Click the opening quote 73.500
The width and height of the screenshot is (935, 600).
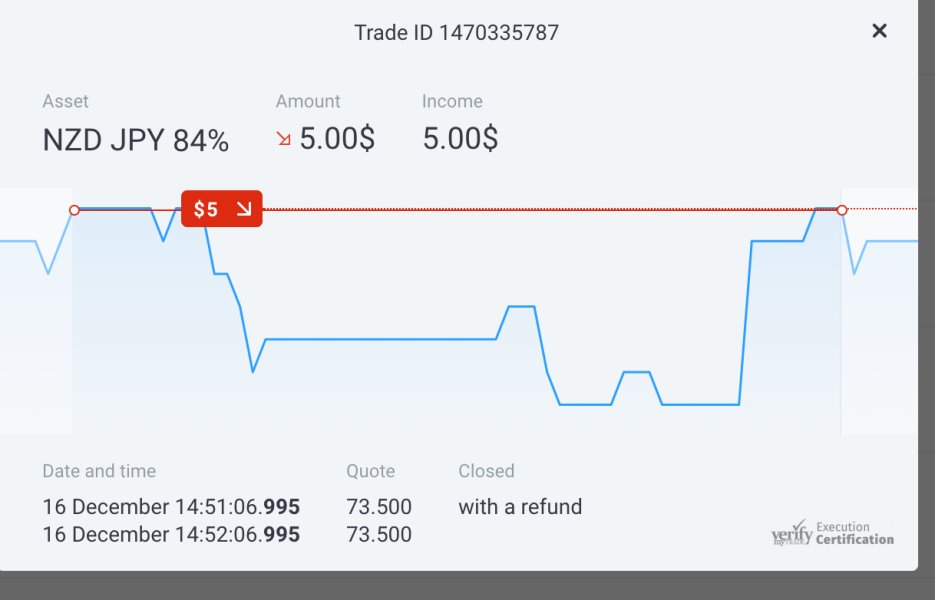[379, 506]
